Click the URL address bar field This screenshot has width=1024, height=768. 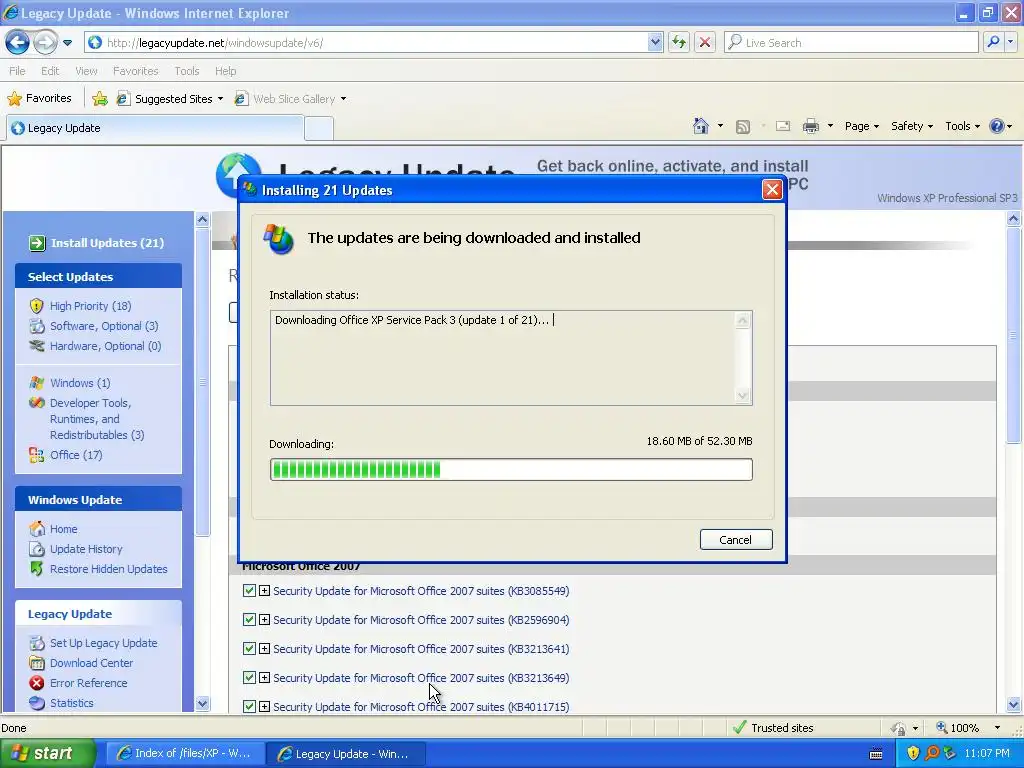[376, 42]
